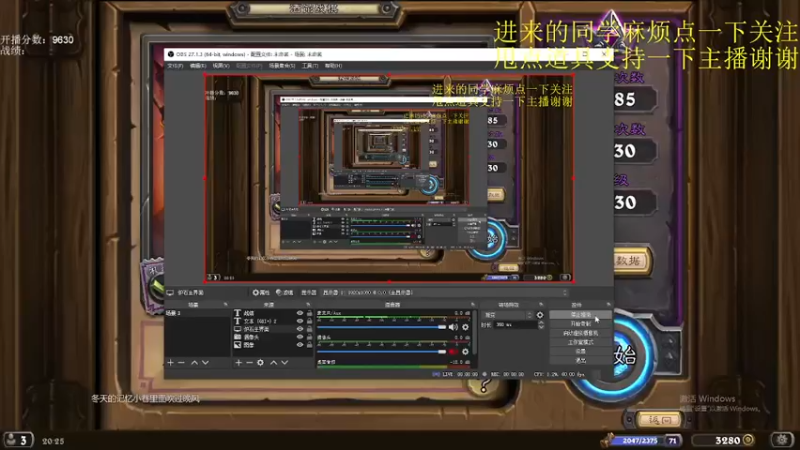Remove the selected source with the minus icon

pyautogui.click(x=249, y=363)
